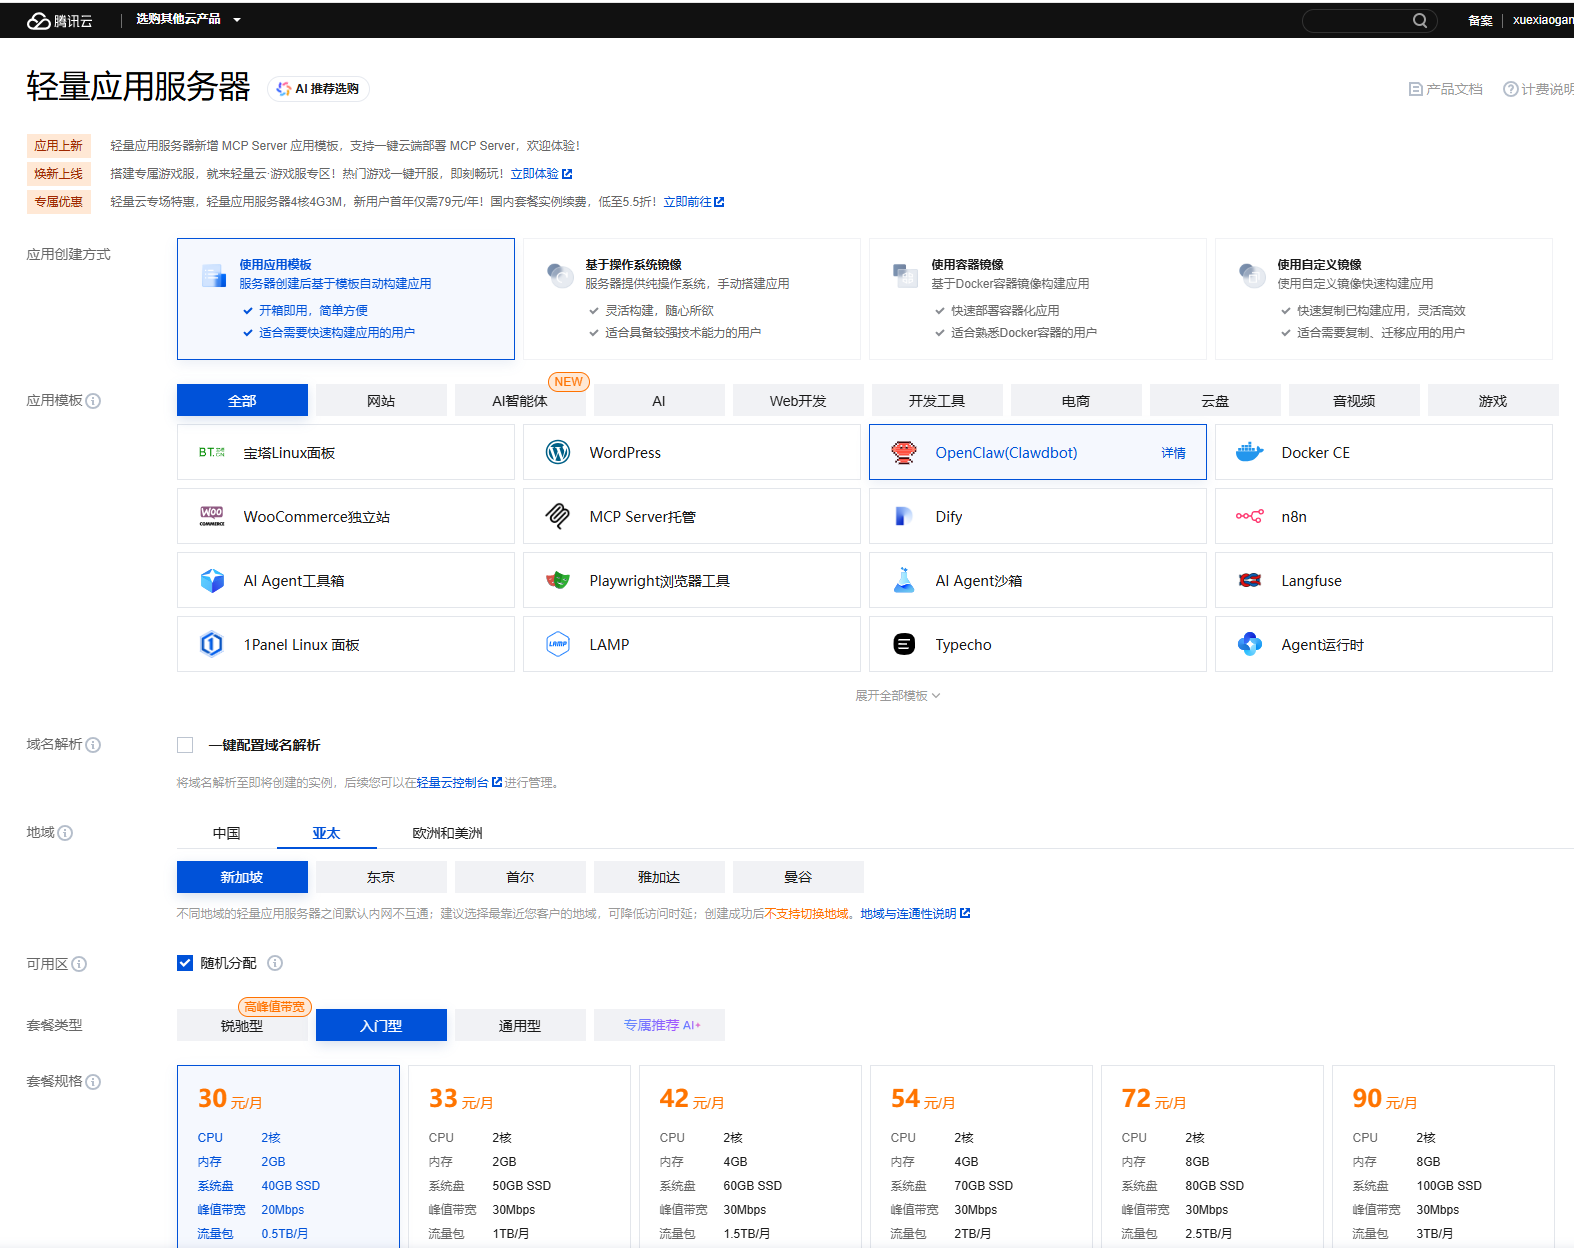
Task: Choose the 使用容器镜像 creation method
Action: point(1038,299)
